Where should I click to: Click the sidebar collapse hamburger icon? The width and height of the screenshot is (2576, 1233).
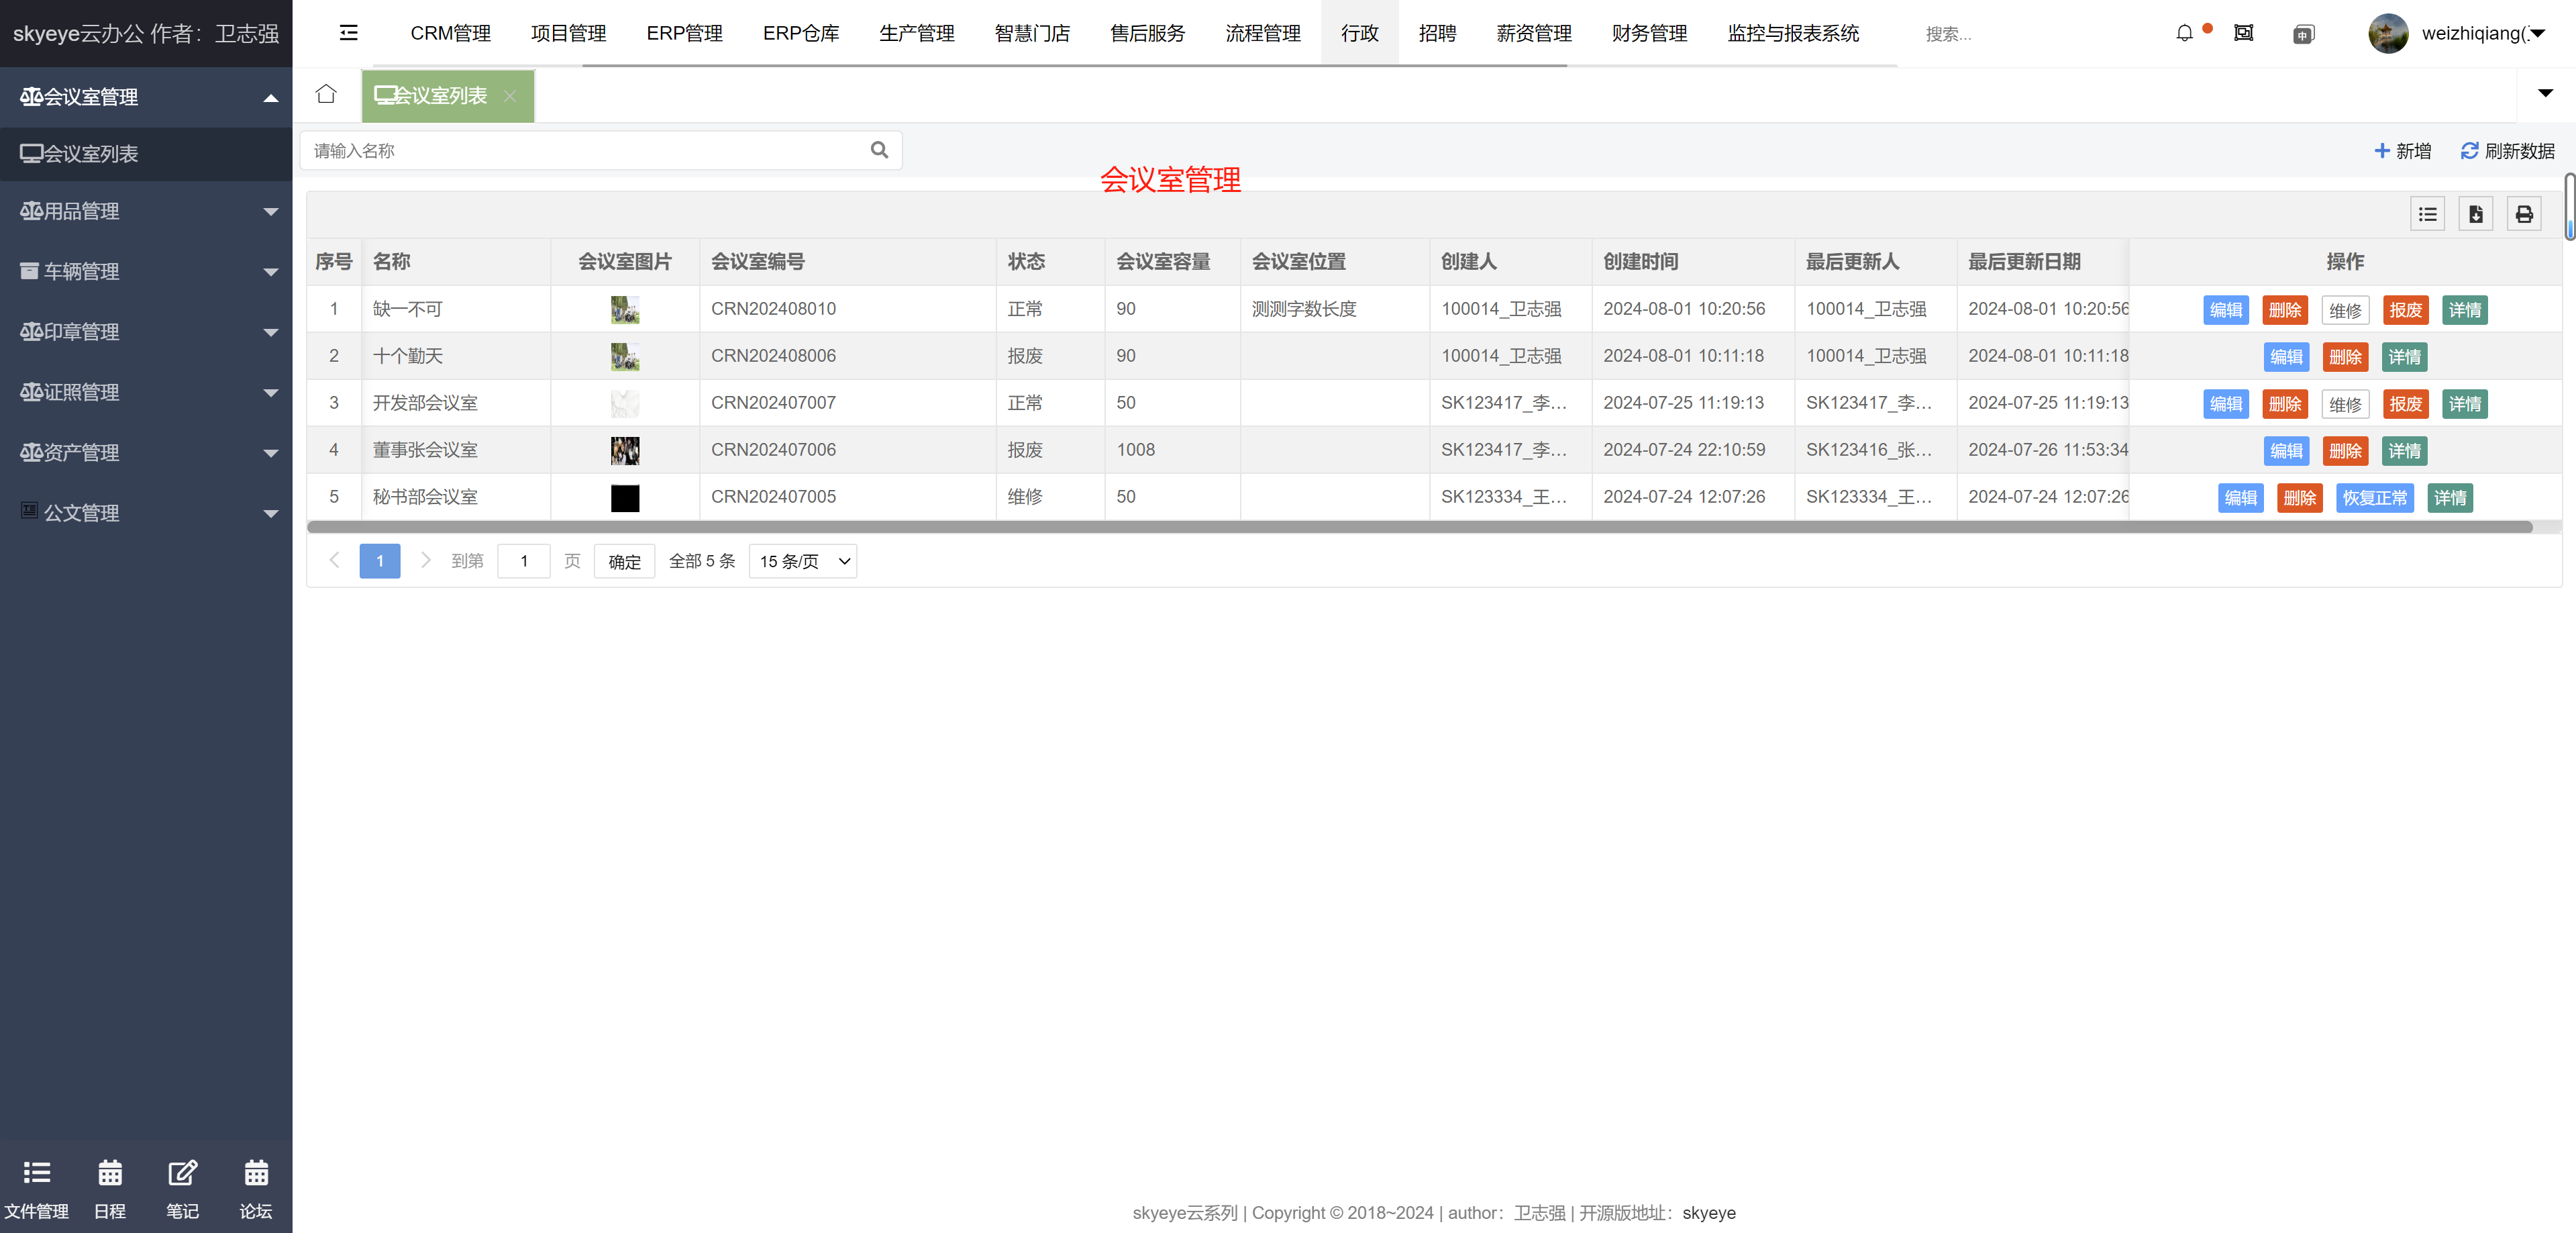point(348,33)
